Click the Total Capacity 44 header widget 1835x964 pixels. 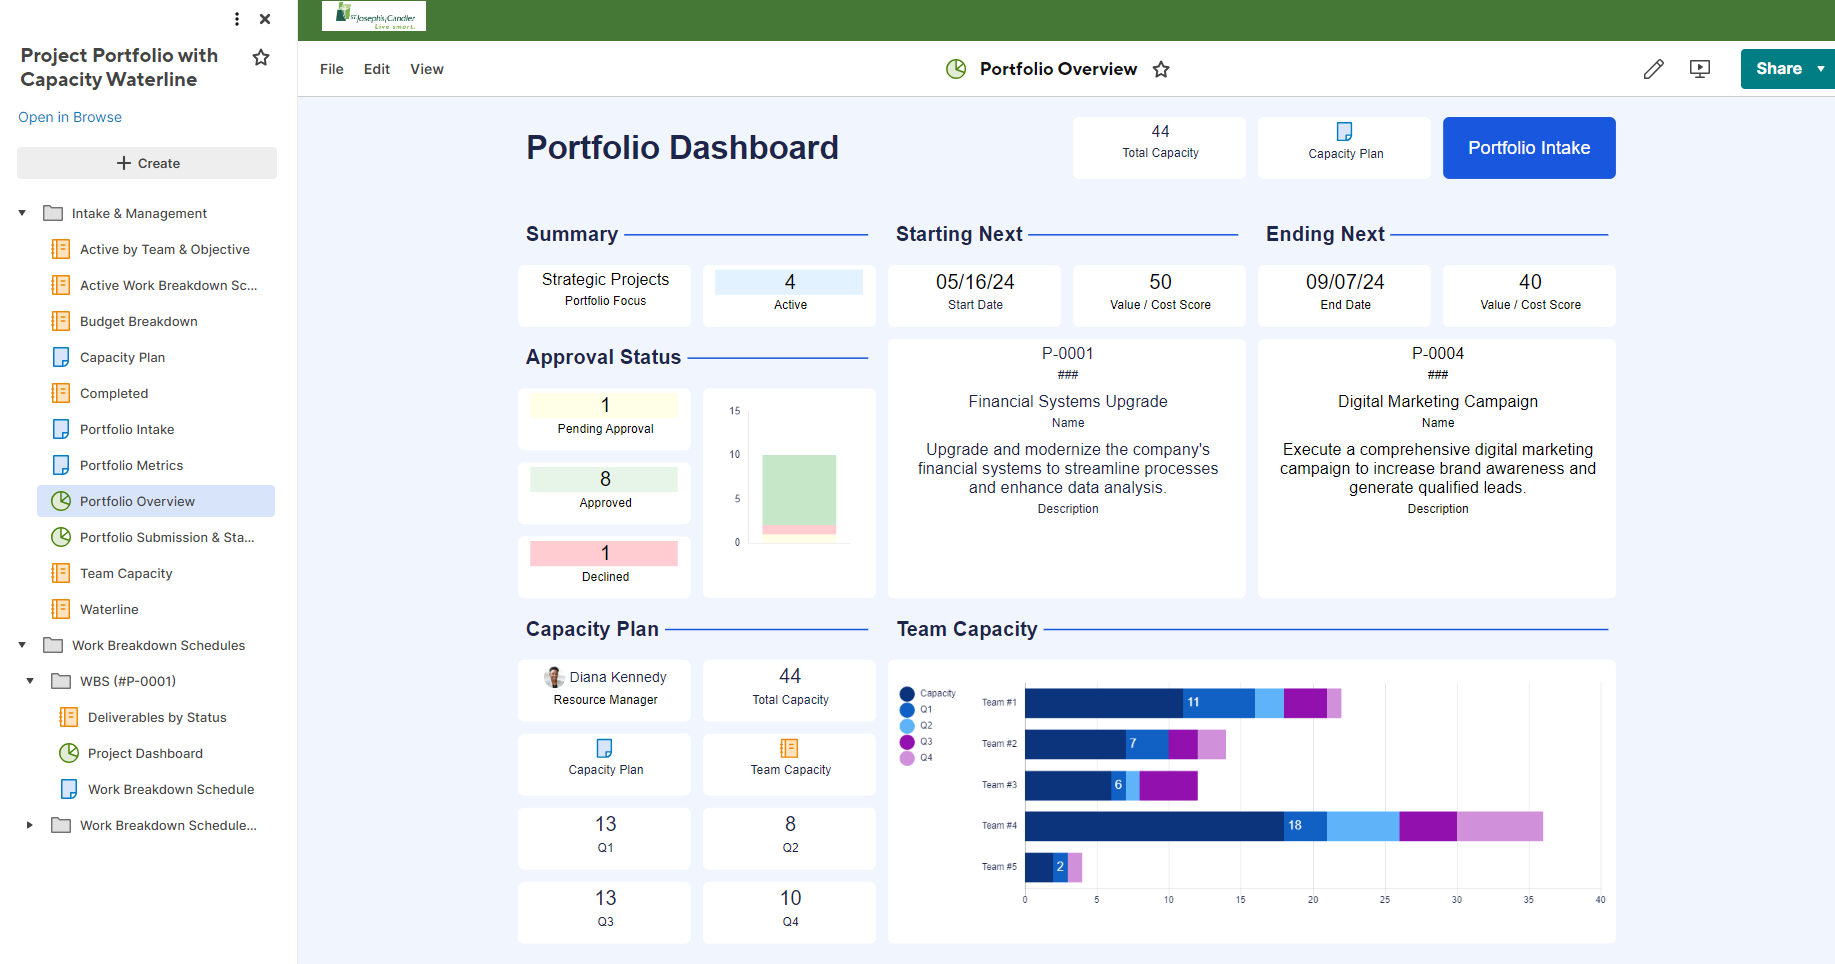pyautogui.click(x=1160, y=148)
